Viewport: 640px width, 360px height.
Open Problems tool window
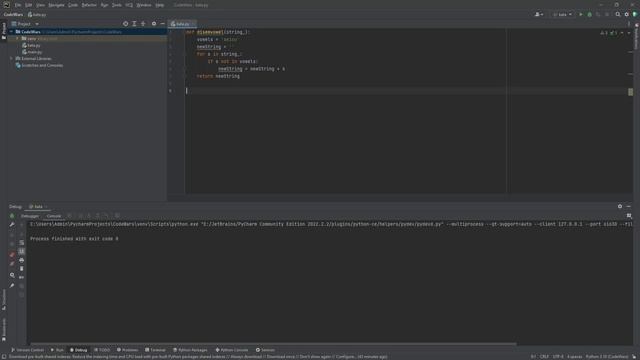pos(127,350)
